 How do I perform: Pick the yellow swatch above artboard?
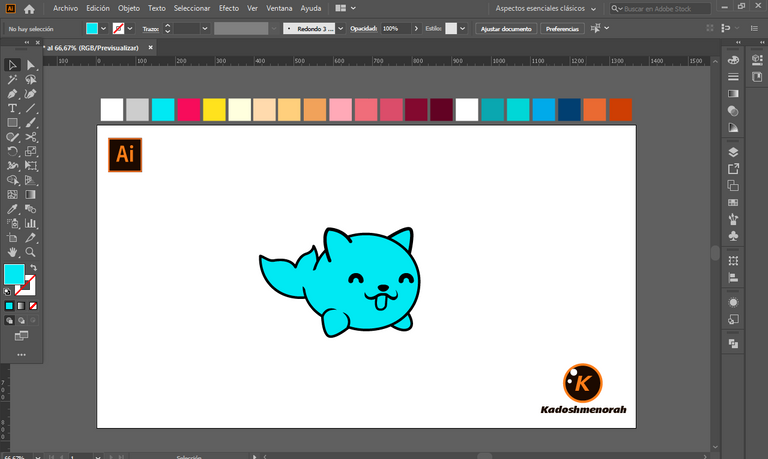pos(214,109)
